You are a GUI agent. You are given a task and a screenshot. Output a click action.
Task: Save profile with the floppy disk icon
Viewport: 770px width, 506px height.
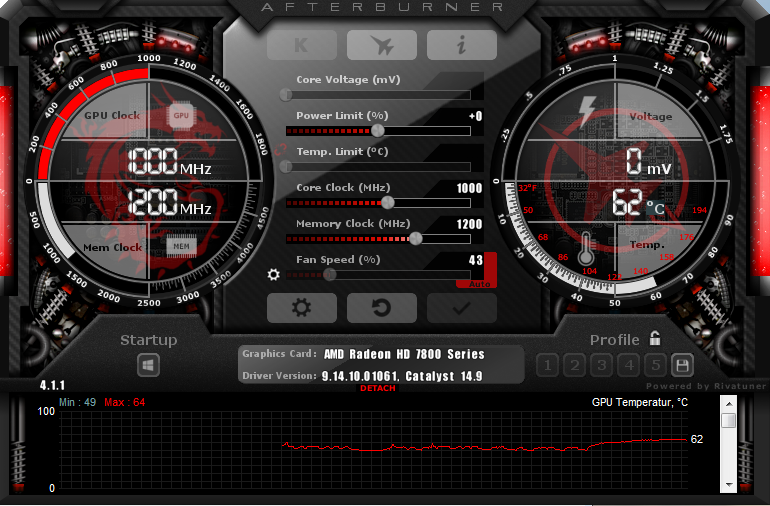point(682,365)
